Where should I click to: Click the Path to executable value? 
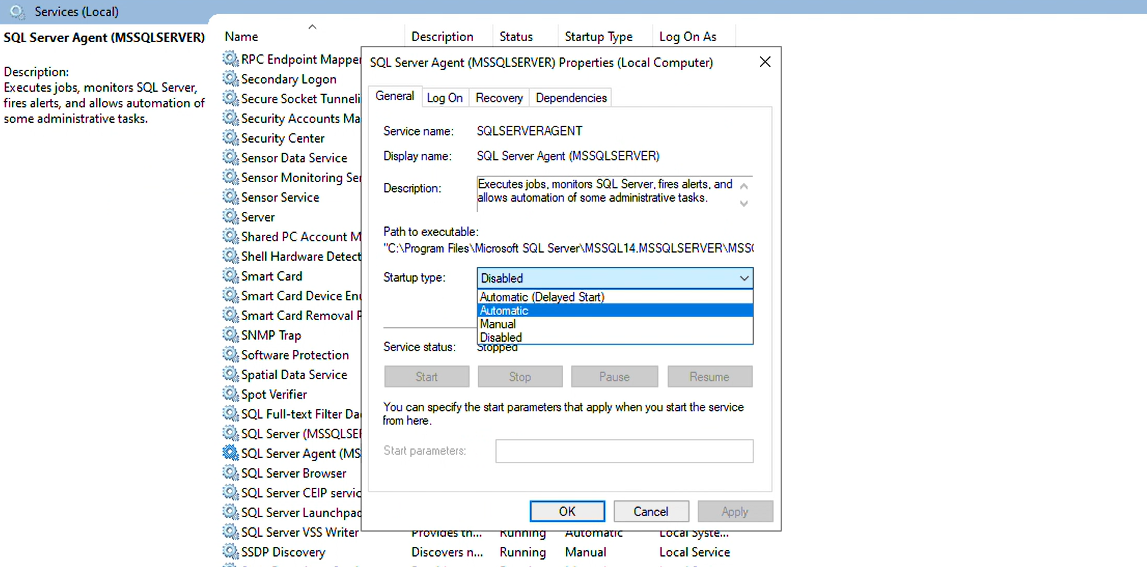569,249
